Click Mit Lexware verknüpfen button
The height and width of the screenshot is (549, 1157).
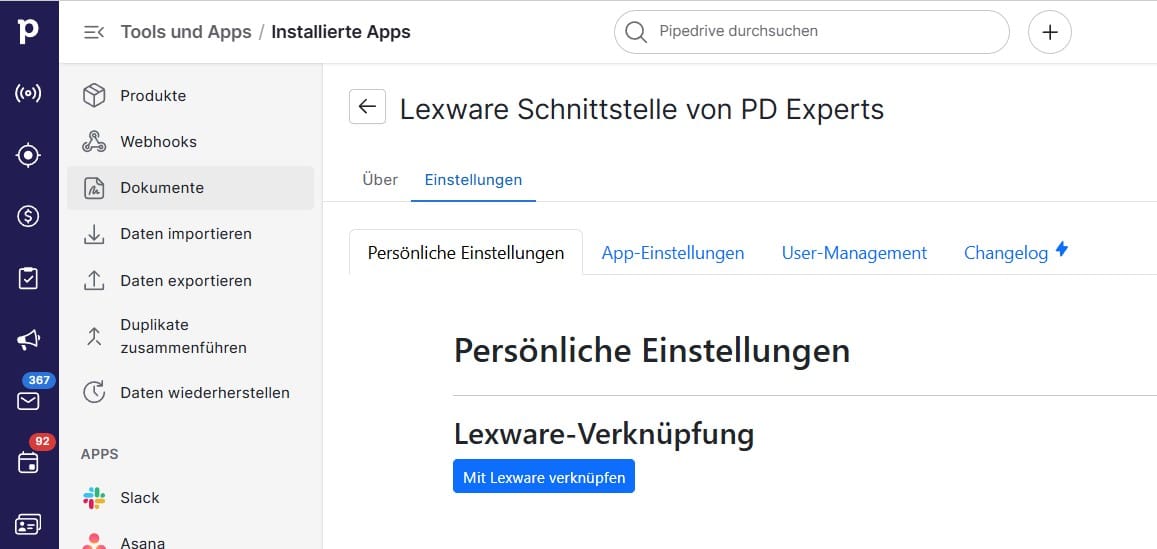tap(544, 477)
